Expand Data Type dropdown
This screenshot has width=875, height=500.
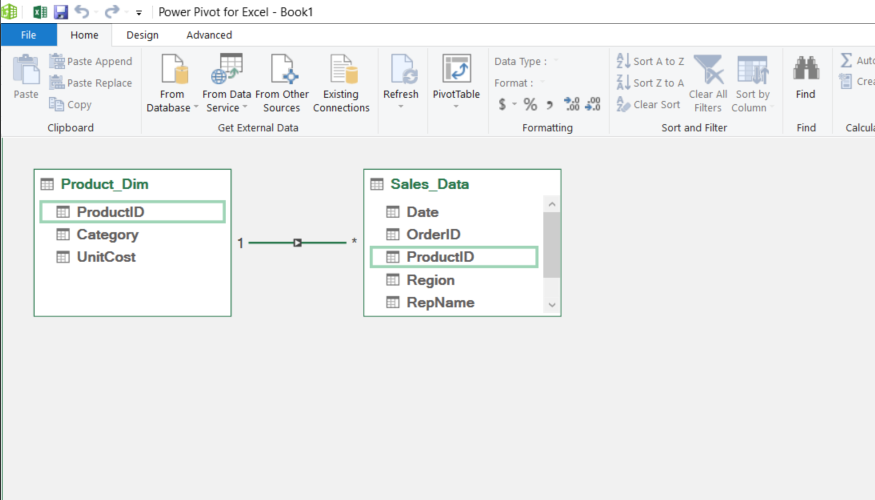point(556,61)
